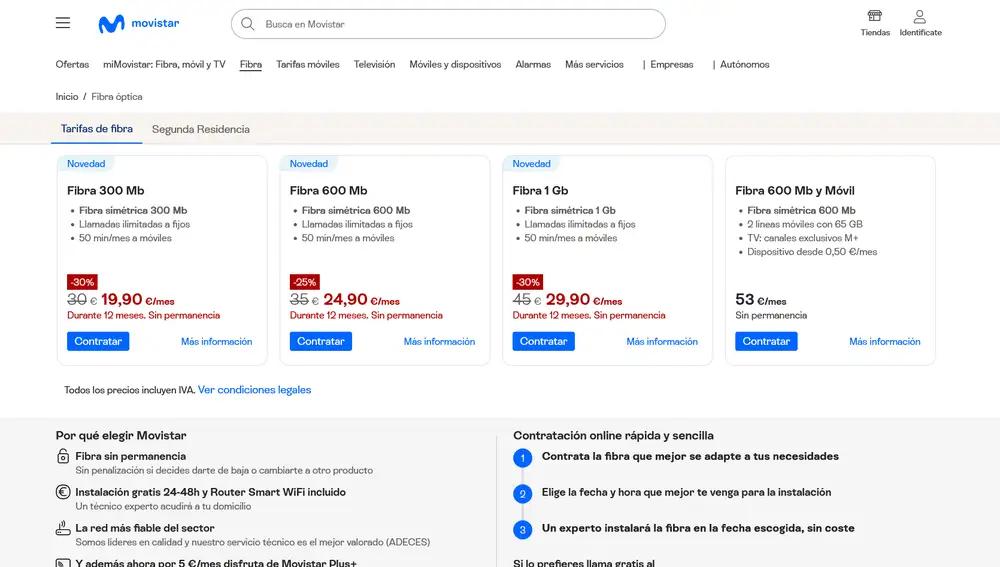1000x567 pixels.
Task: Click step 1 circle icon
Action: pos(522,458)
